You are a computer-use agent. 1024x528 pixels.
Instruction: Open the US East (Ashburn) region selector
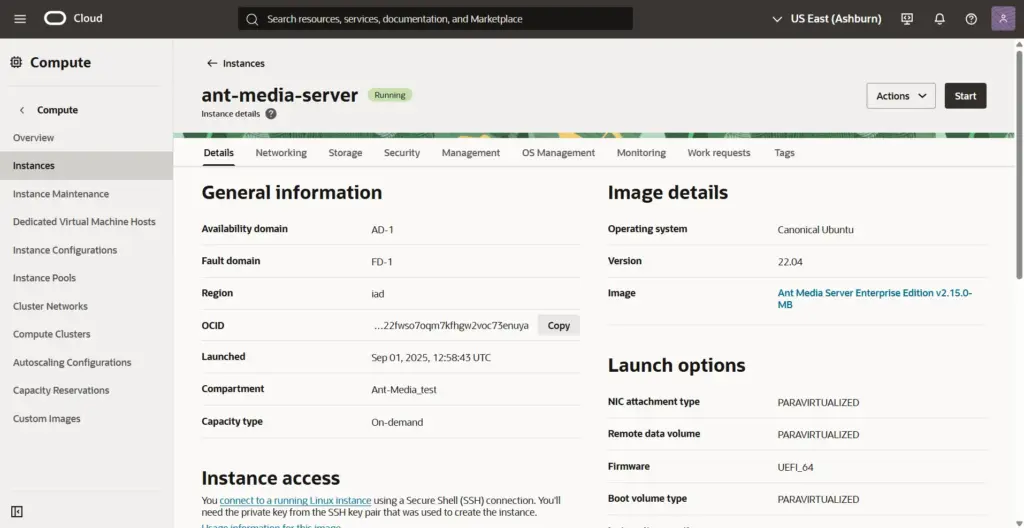click(827, 19)
